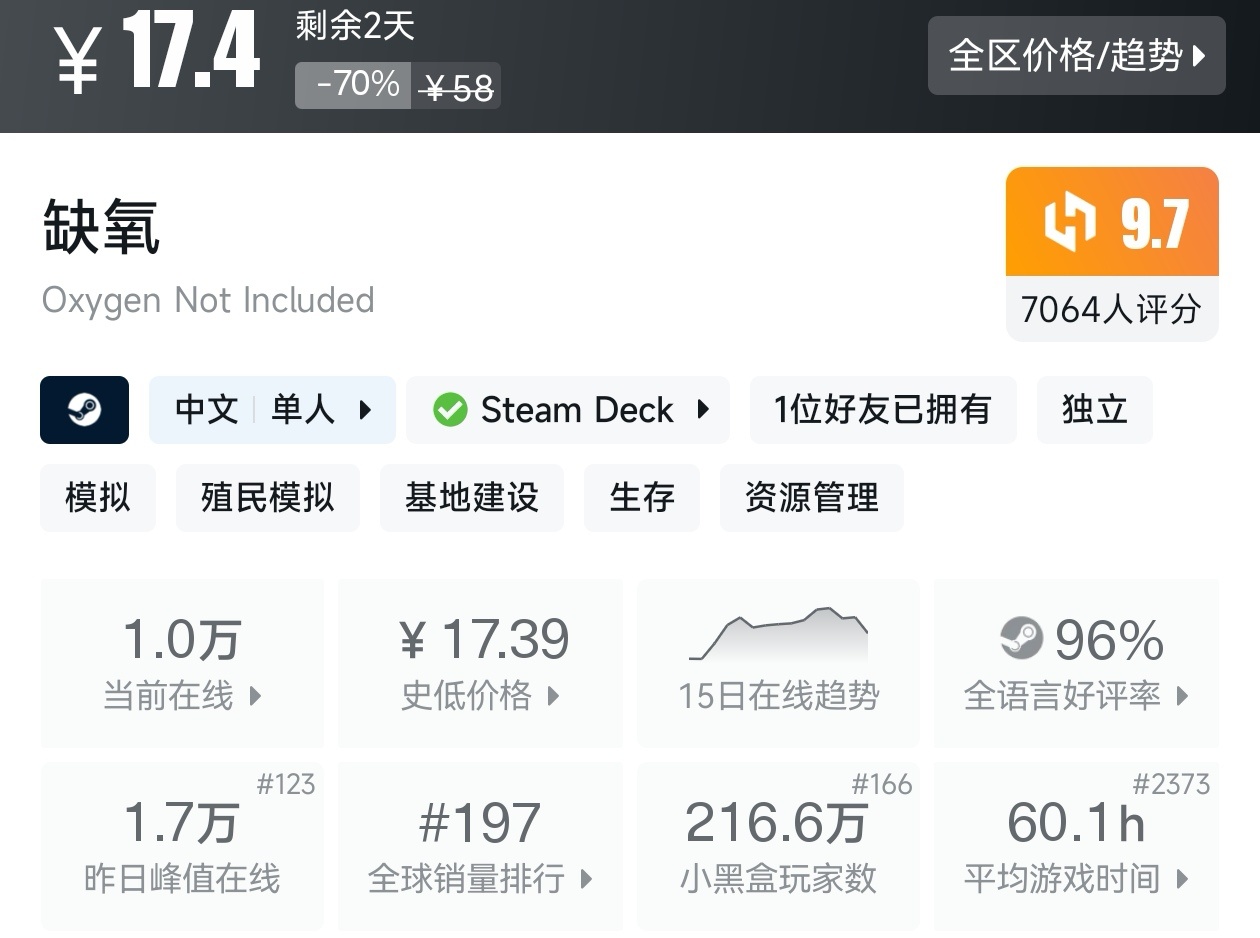
Task: Tap the 基地建设 tag
Action: 471,497
